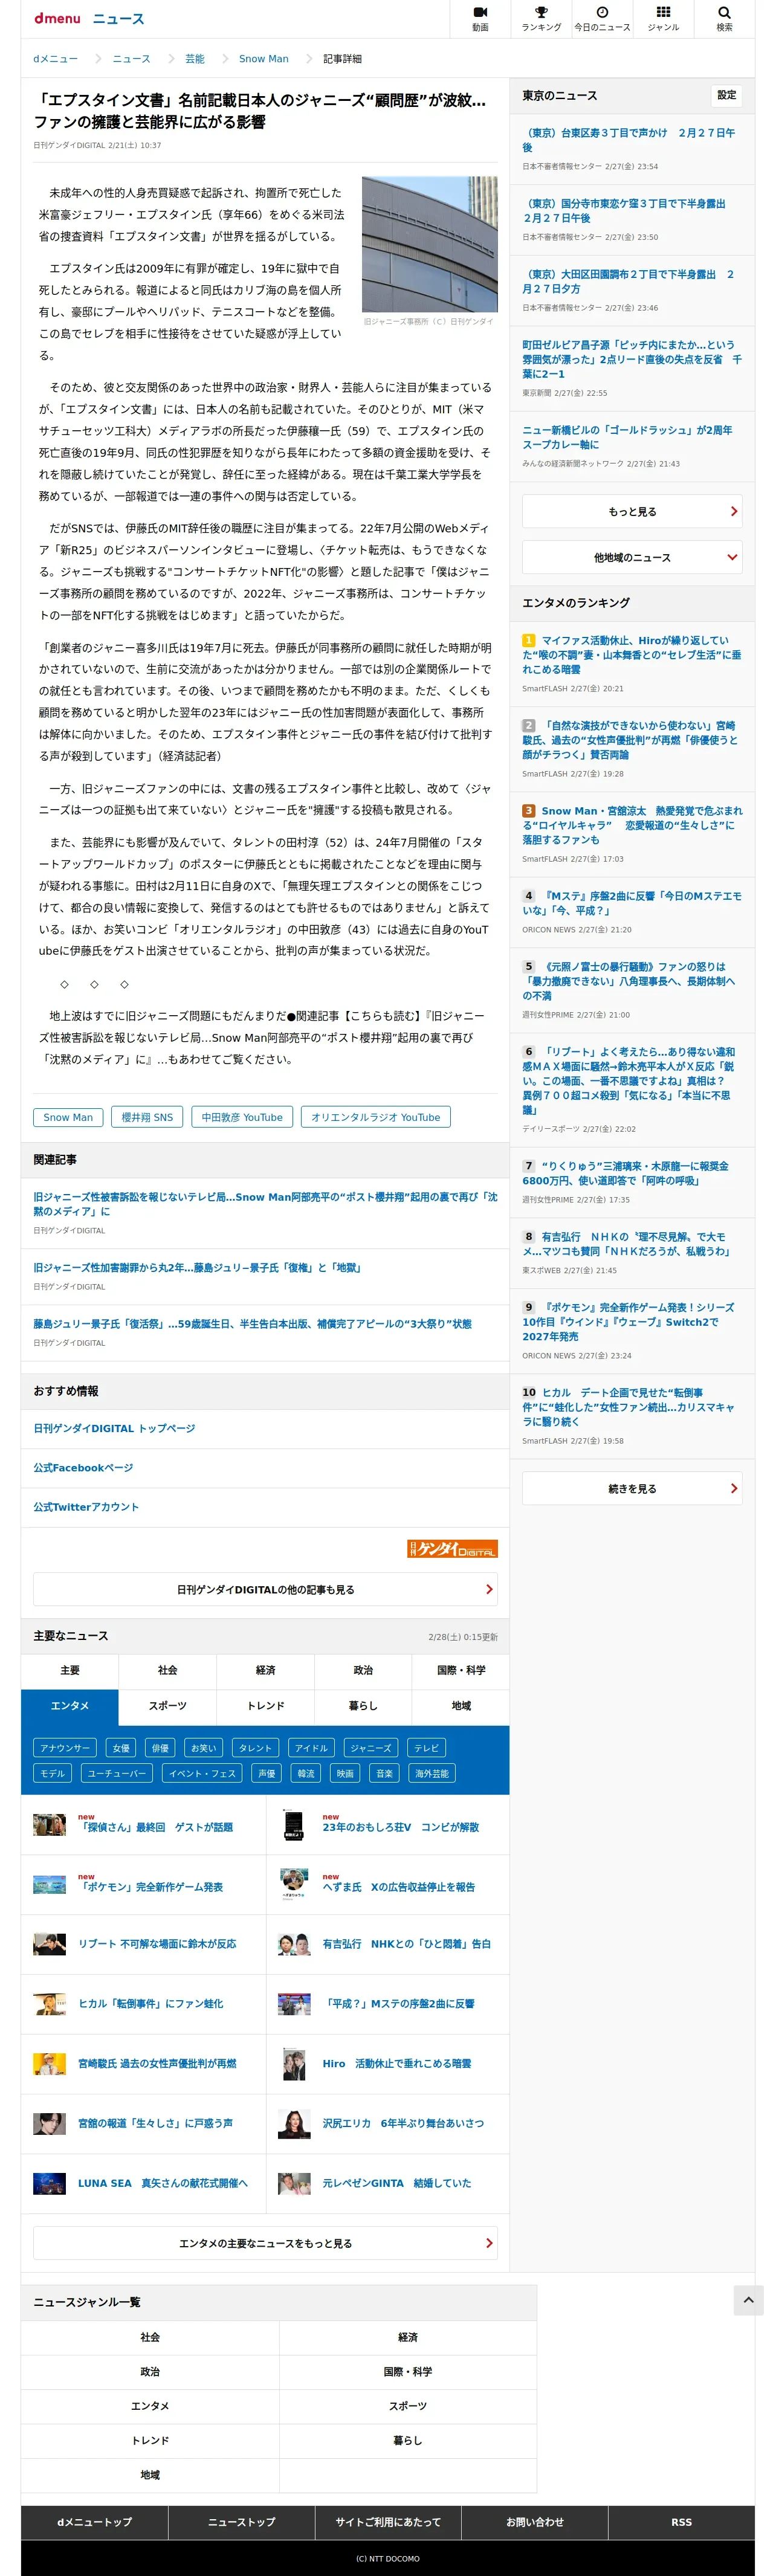Click 日刊ゲンダイDIGITALの他の記事も見る button
Image resolution: width=776 pixels, height=2576 pixels.
[265, 1589]
